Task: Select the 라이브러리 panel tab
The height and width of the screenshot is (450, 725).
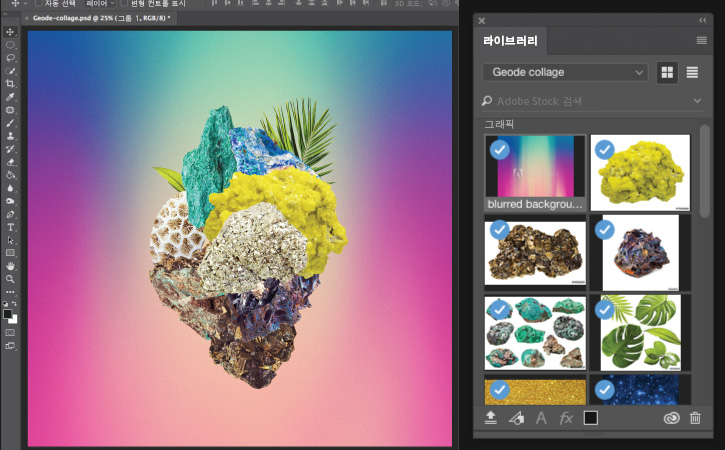Action: [x=510, y=41]
